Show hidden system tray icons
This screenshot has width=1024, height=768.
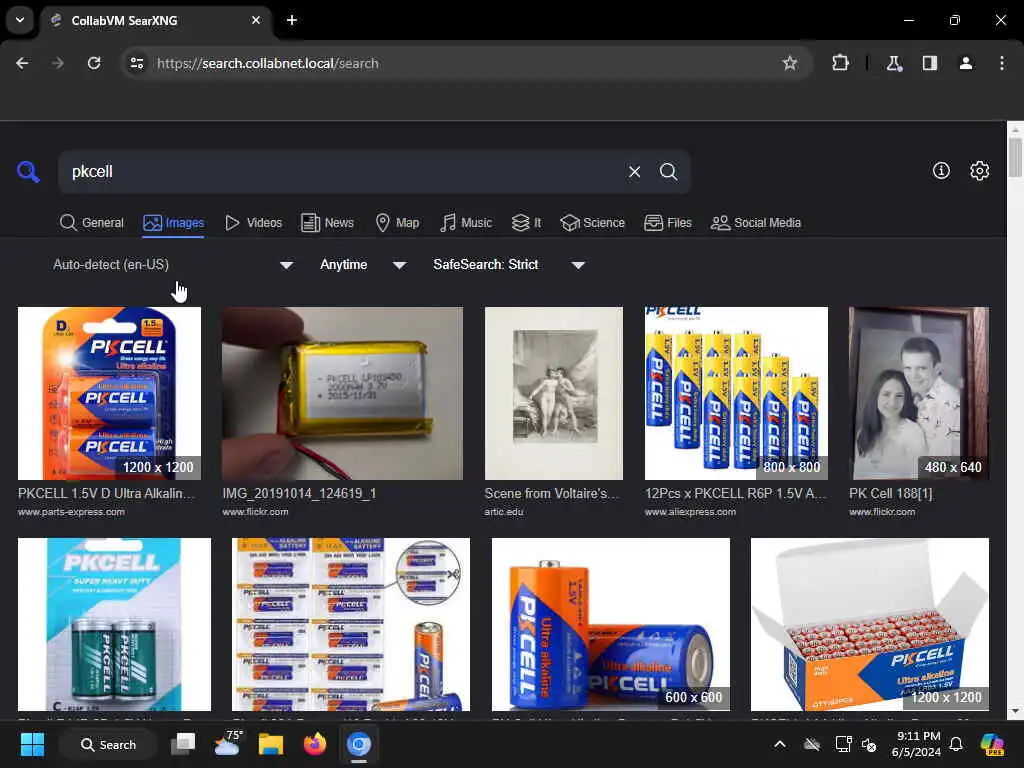click(x=780, y=744)
